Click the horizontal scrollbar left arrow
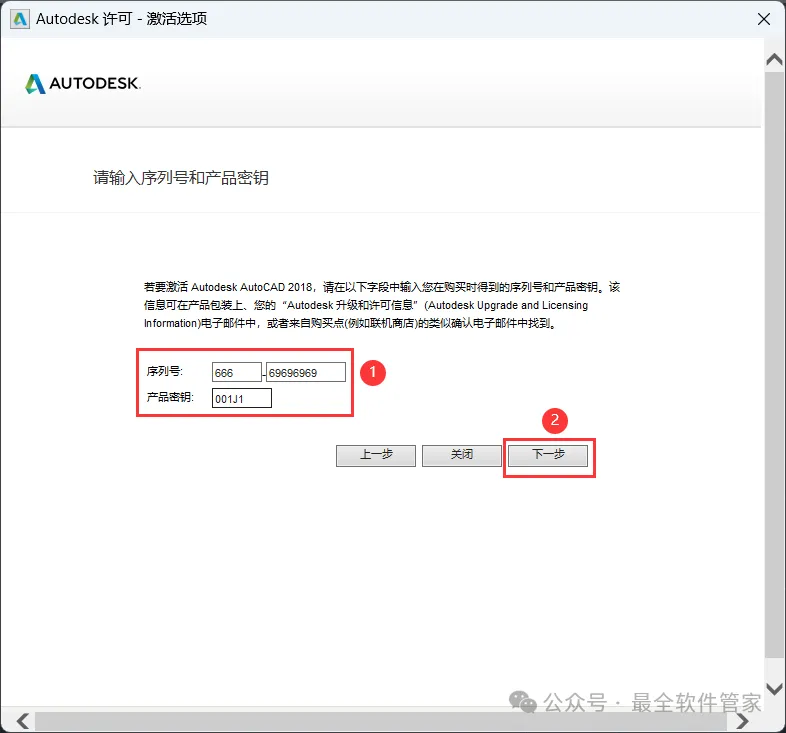The image size is (786, 733). point(23,721)
